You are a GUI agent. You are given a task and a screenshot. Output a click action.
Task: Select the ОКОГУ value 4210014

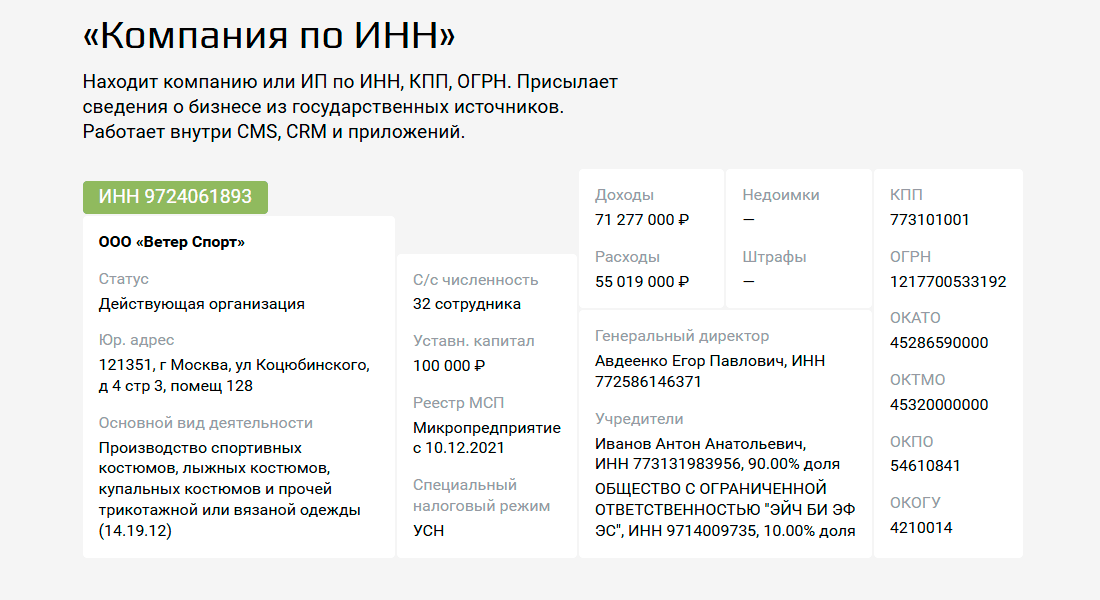click(921, 527)
